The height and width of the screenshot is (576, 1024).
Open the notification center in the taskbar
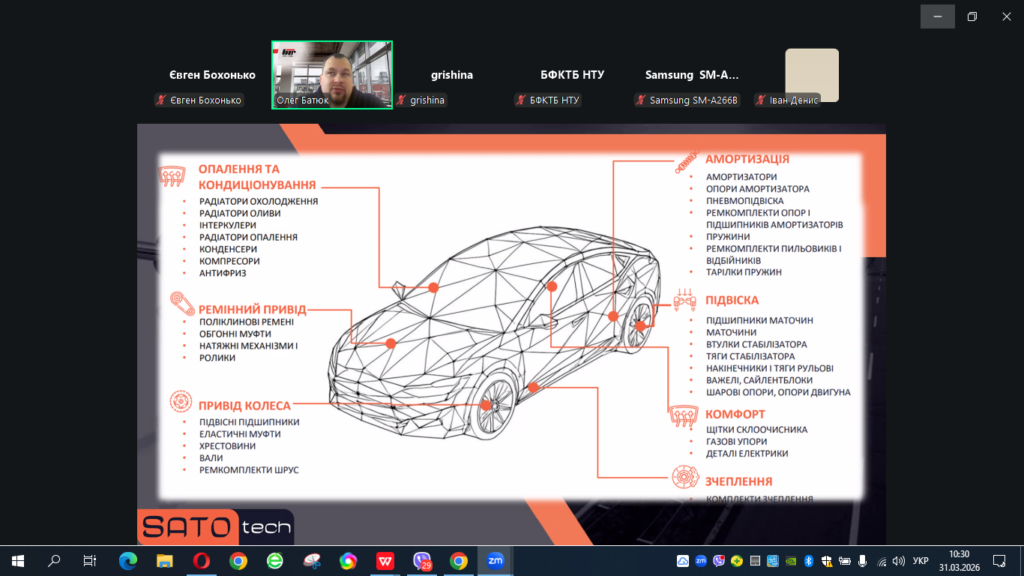[998, 561]
